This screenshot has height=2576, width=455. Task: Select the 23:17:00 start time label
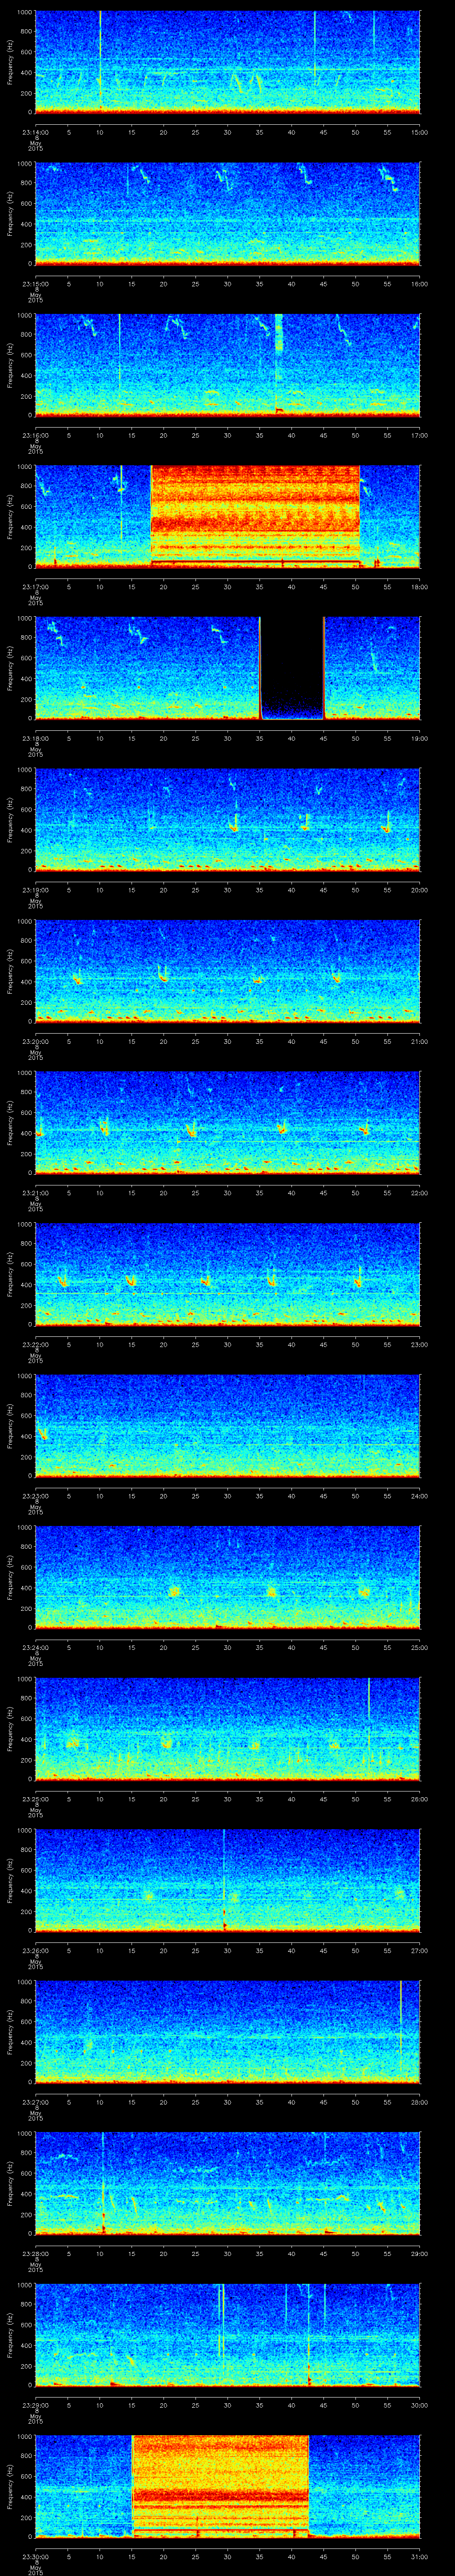coord(35,586)
